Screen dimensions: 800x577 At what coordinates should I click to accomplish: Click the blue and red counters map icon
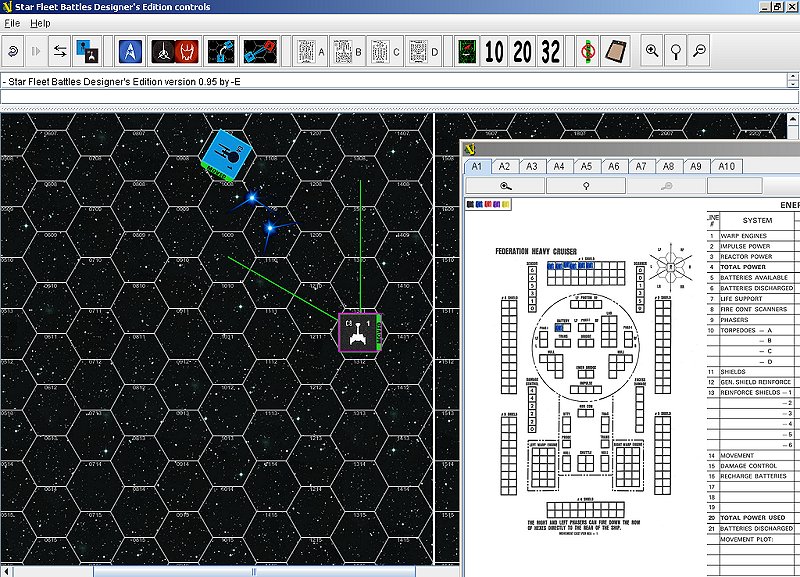[260, 51]
